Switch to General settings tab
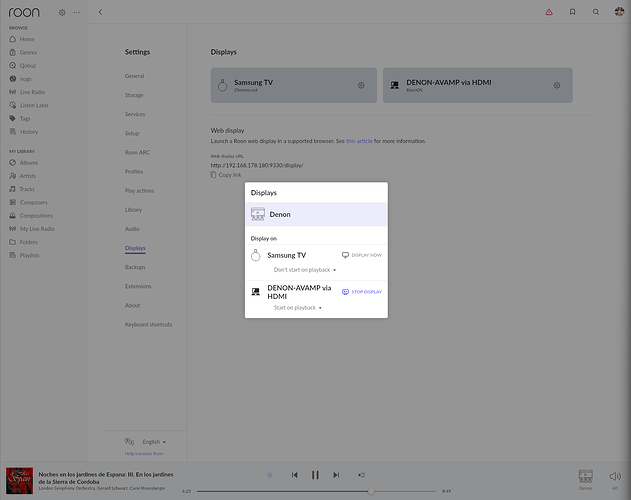Viewport: 631px width, 500px height. 134,76
